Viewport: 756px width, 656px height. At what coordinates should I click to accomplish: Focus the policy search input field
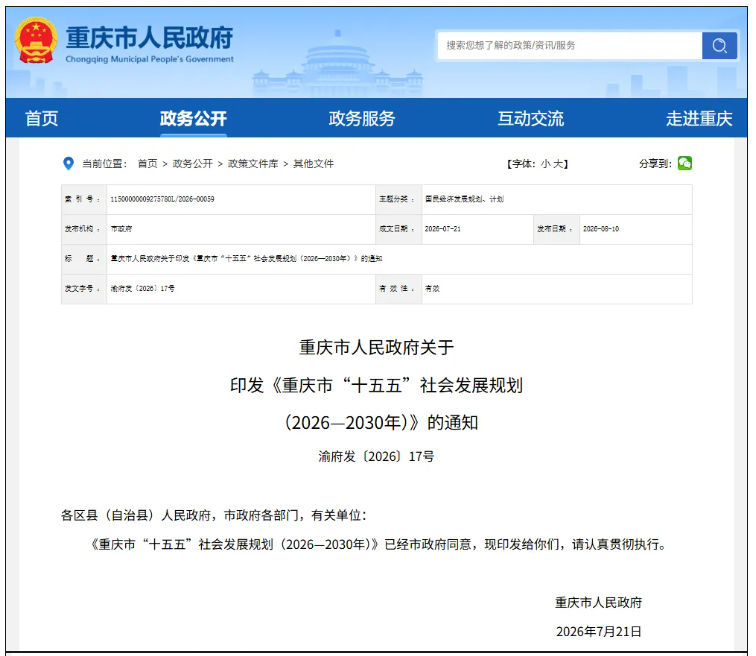569,45
